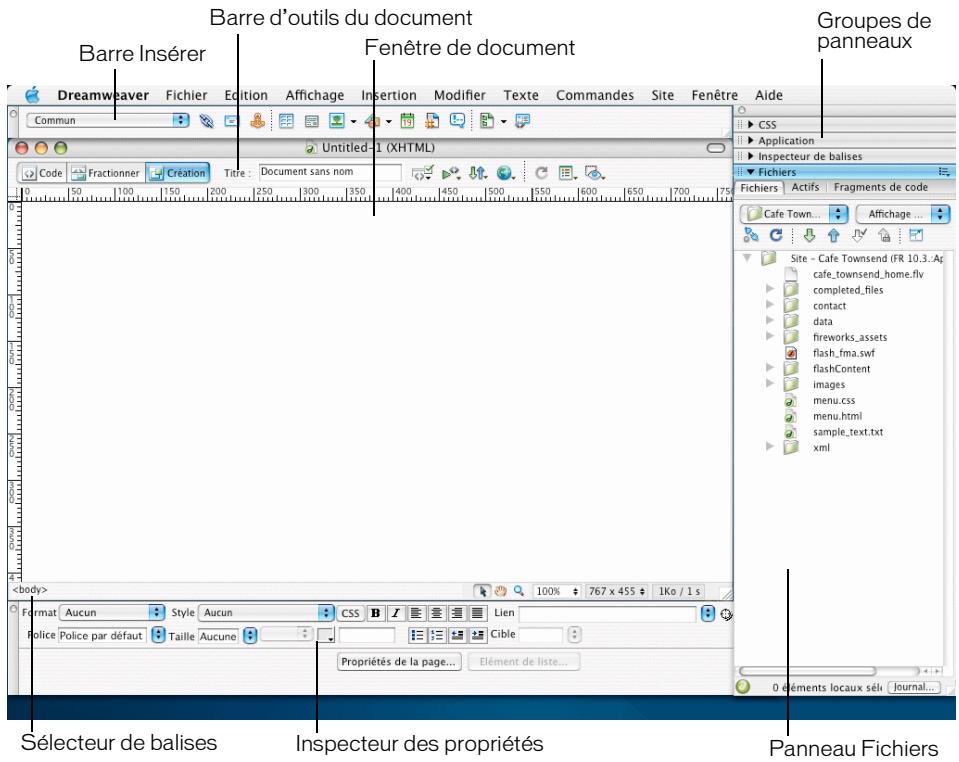This screenshot has width=959, height=762.
Task: Expand the Files panel to full view
Action: click(916, 235)
